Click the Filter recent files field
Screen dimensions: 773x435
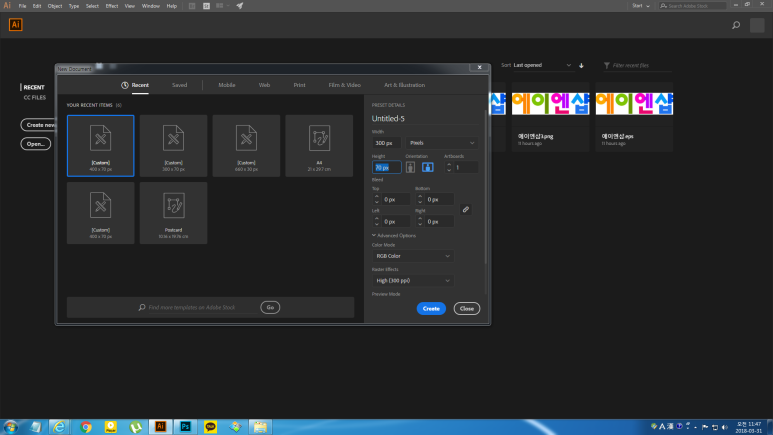pos(638,65)
